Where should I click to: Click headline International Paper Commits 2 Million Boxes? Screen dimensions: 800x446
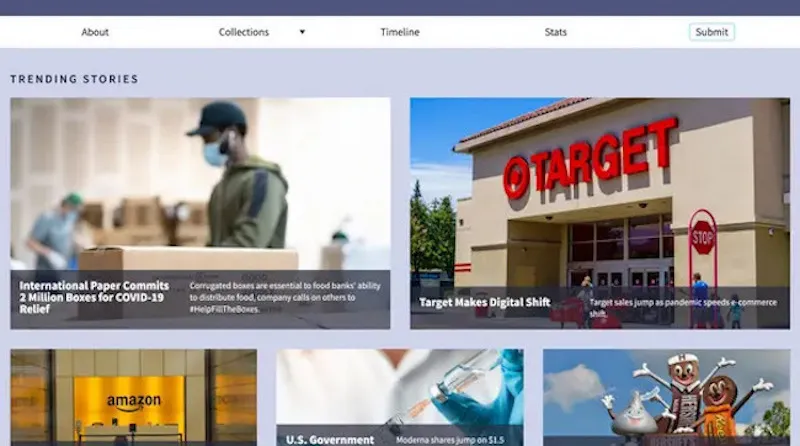[x=94, y=297]
